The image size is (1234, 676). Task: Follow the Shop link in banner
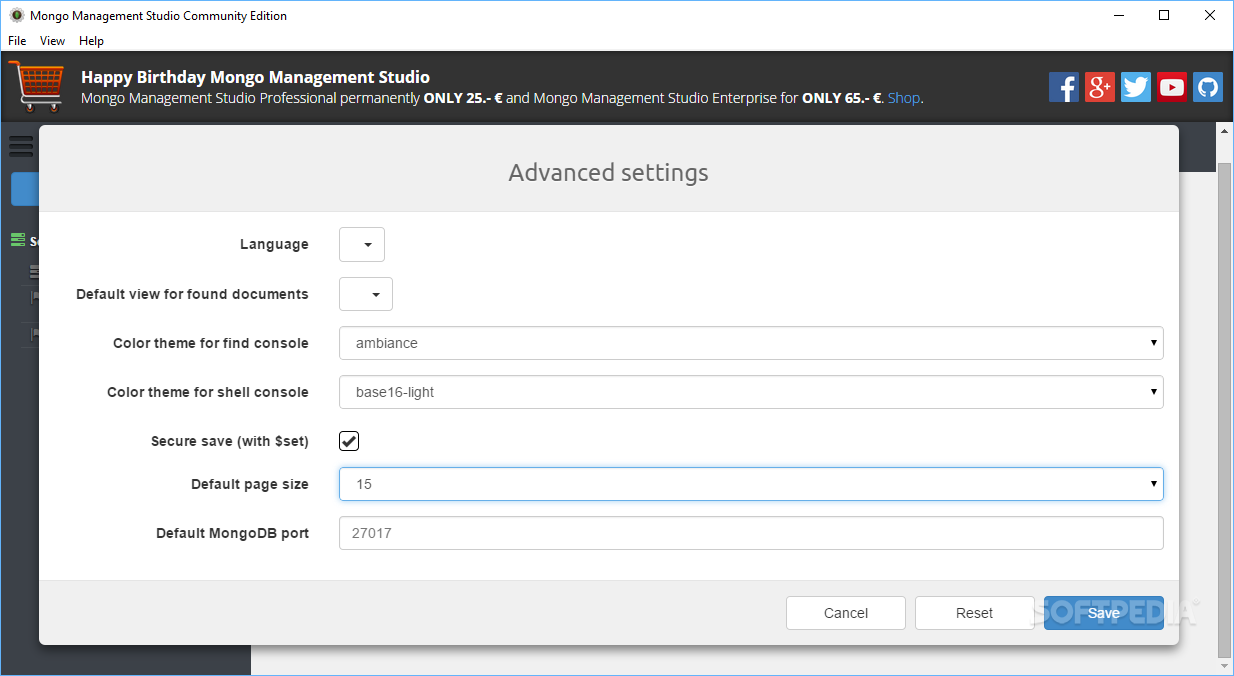click(904, 98)
